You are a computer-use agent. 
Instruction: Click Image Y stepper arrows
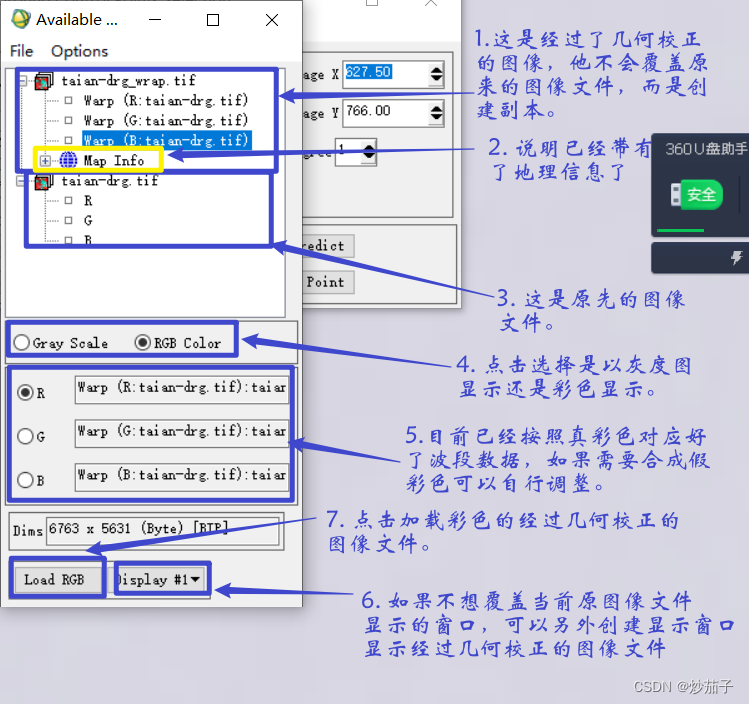(x=437, y=113)
